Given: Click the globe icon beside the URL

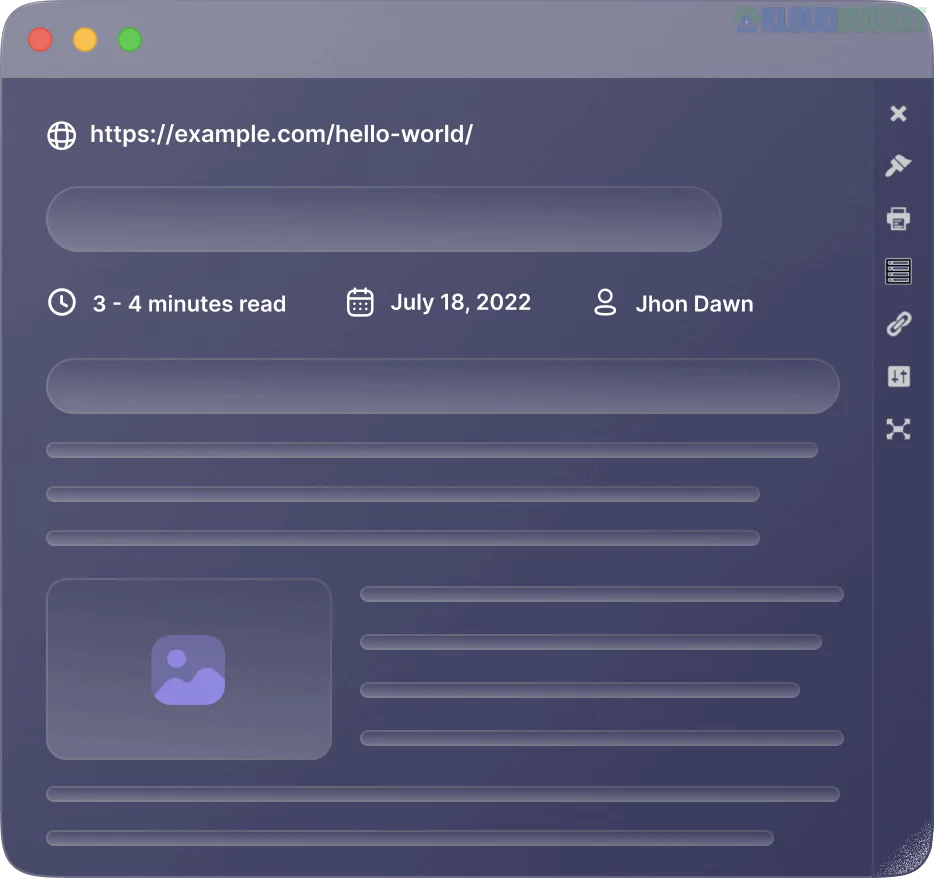Looking at the screenshot, I should point(62,135).
